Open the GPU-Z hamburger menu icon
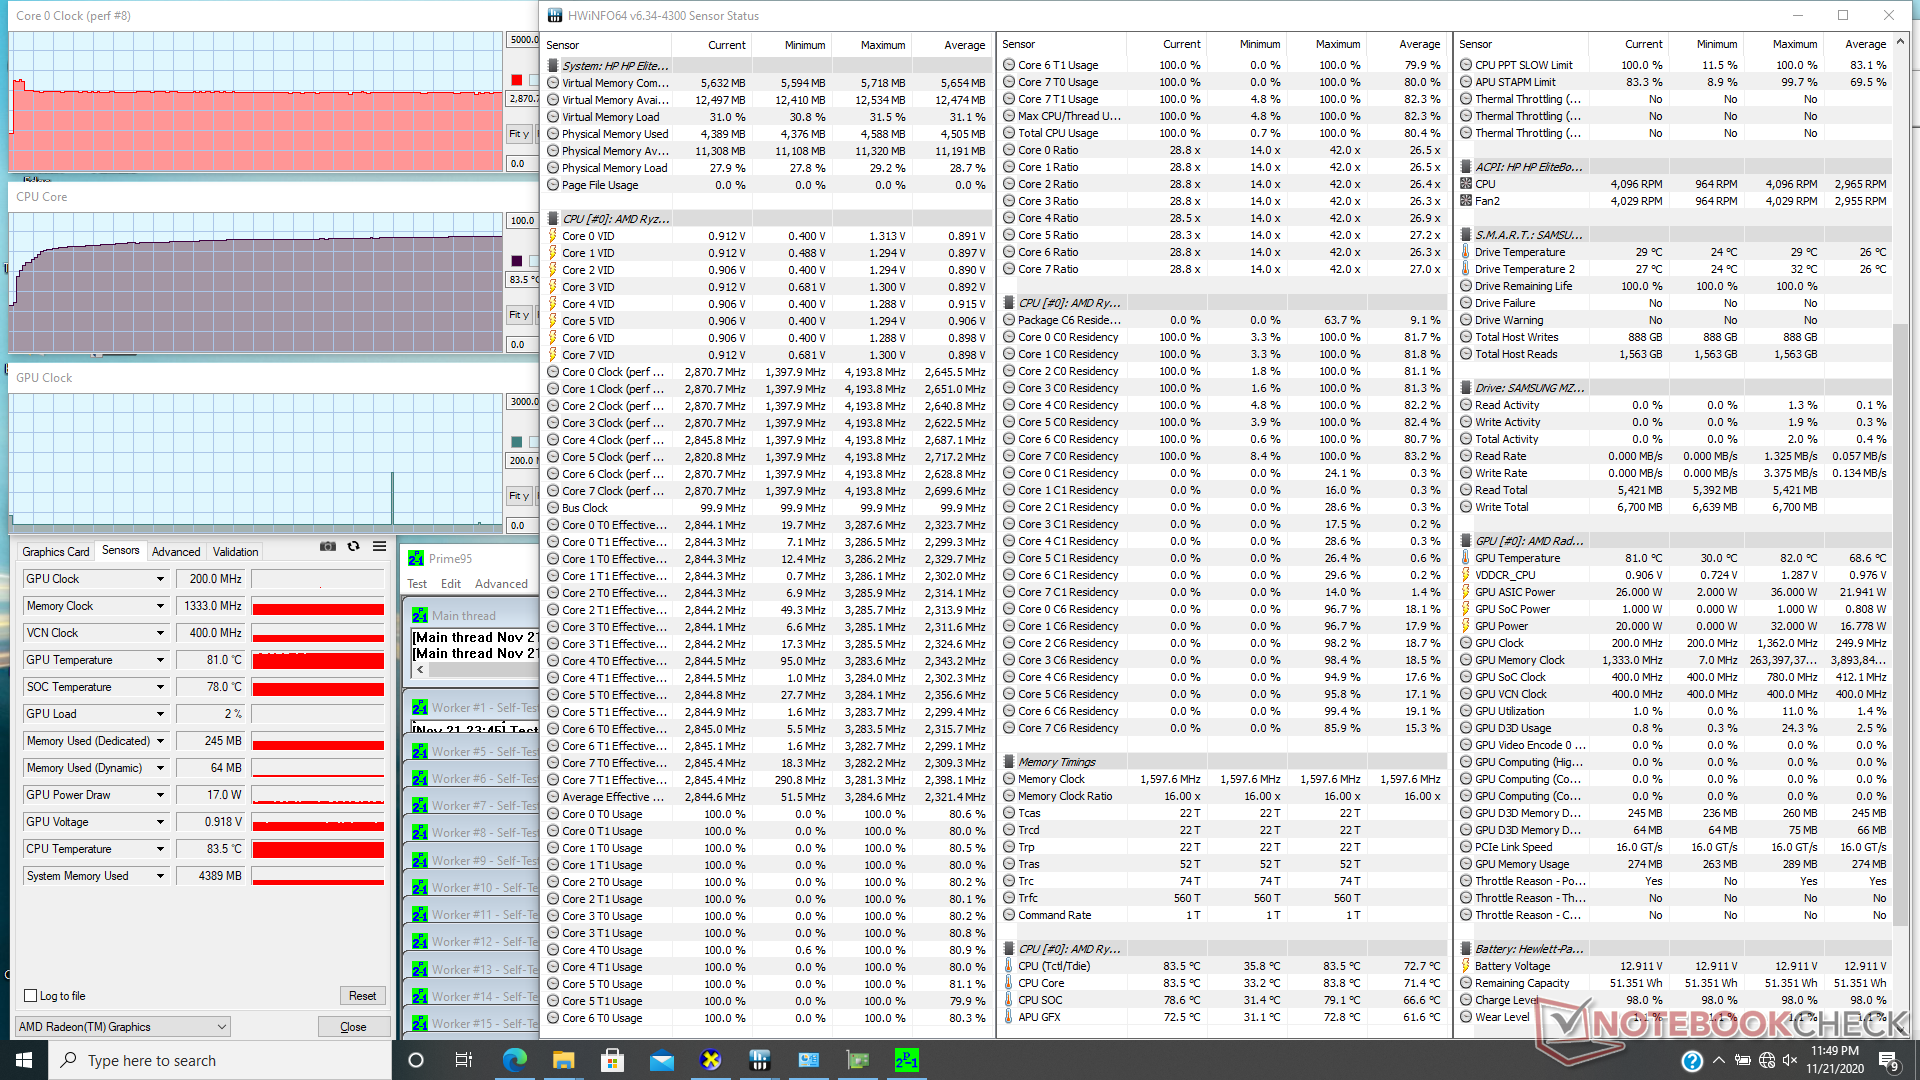The image size is (1920, 1080). point(379,547)
